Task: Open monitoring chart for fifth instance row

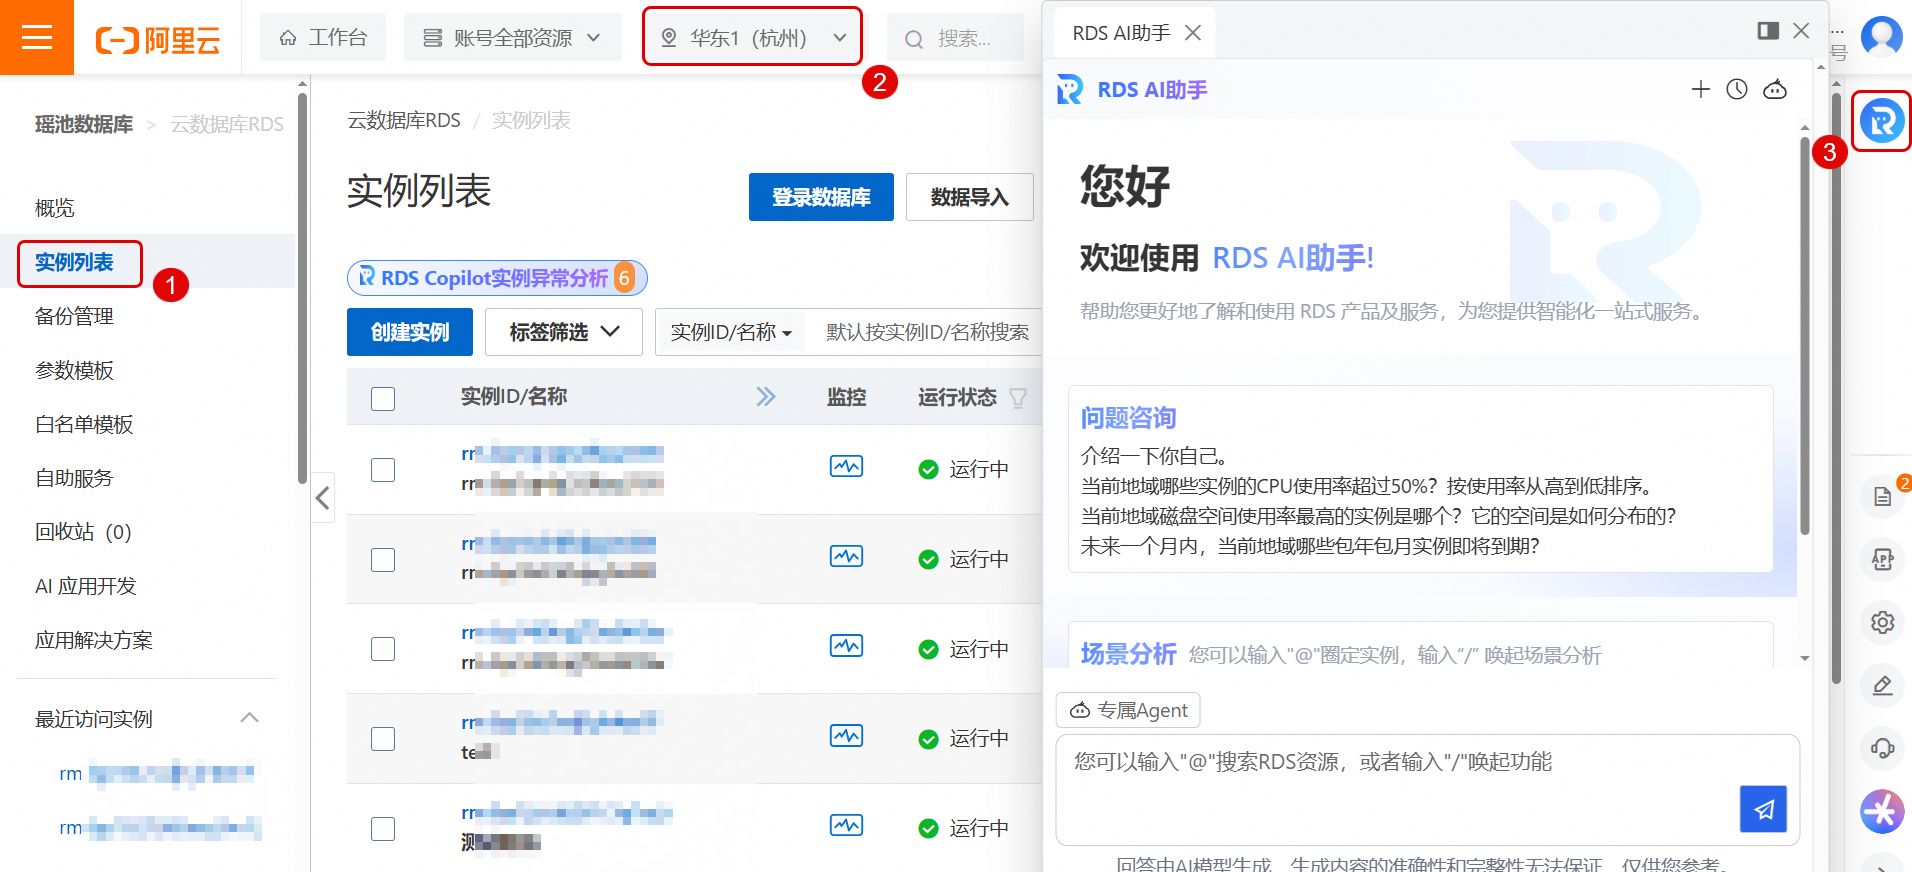Action: pos(846,826)
